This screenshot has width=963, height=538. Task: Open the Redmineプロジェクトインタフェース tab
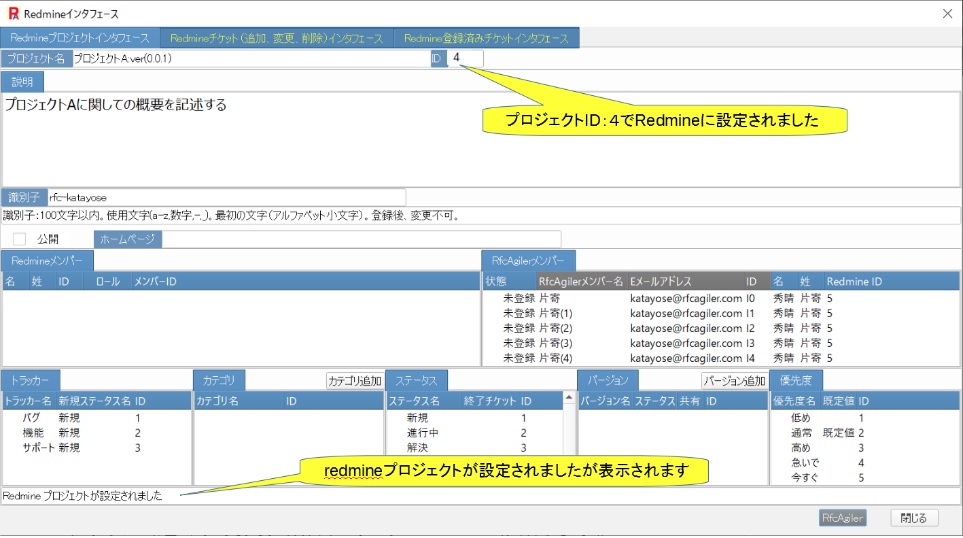pyautogui.click(x=80, y=38)
